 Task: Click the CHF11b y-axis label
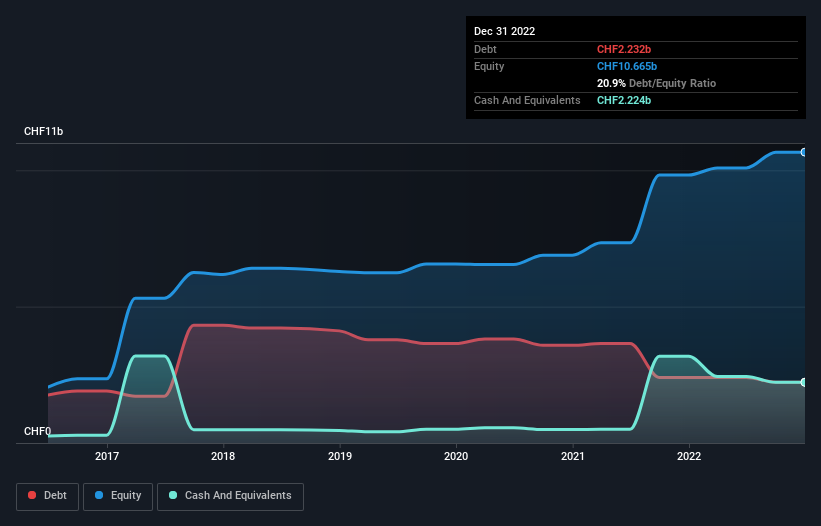[43, 131]
